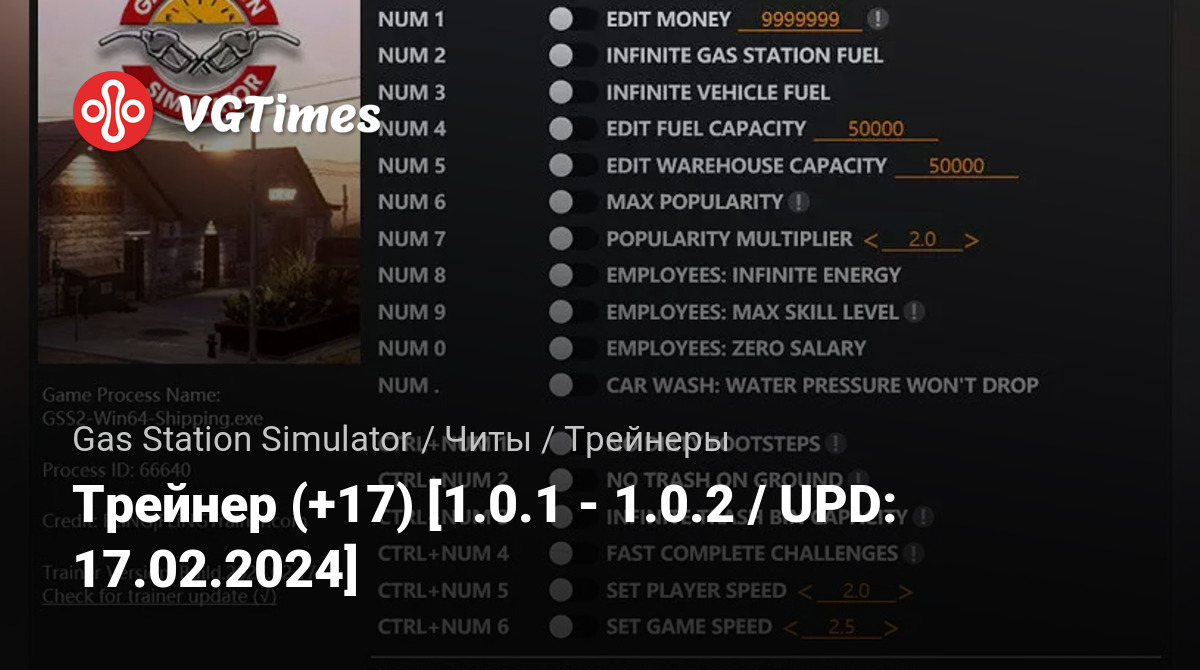This screenshot has width=1200, height=670.
Task: Click the info icon beside Max Skill Level
Action: point(914,312)
